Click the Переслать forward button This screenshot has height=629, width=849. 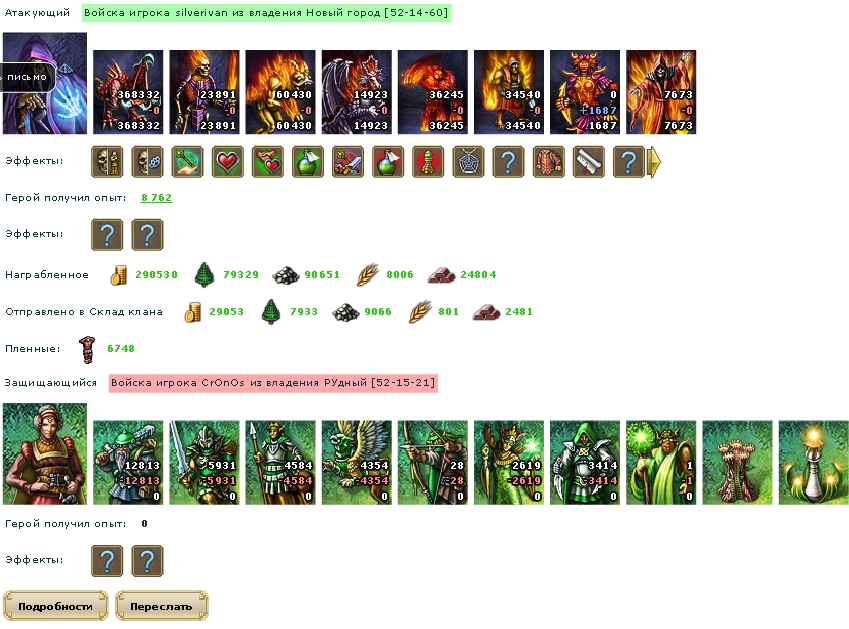click(x=161, y=606)
